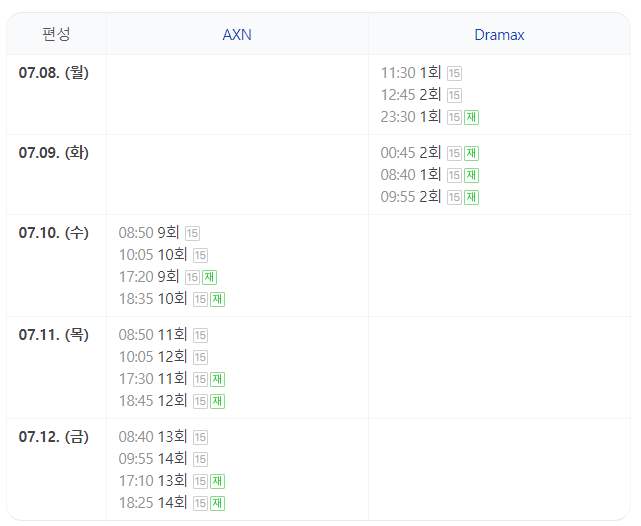641x526 pixels.
Task: Click the green 재 badge at 18:35
Action: click(217, 300)
